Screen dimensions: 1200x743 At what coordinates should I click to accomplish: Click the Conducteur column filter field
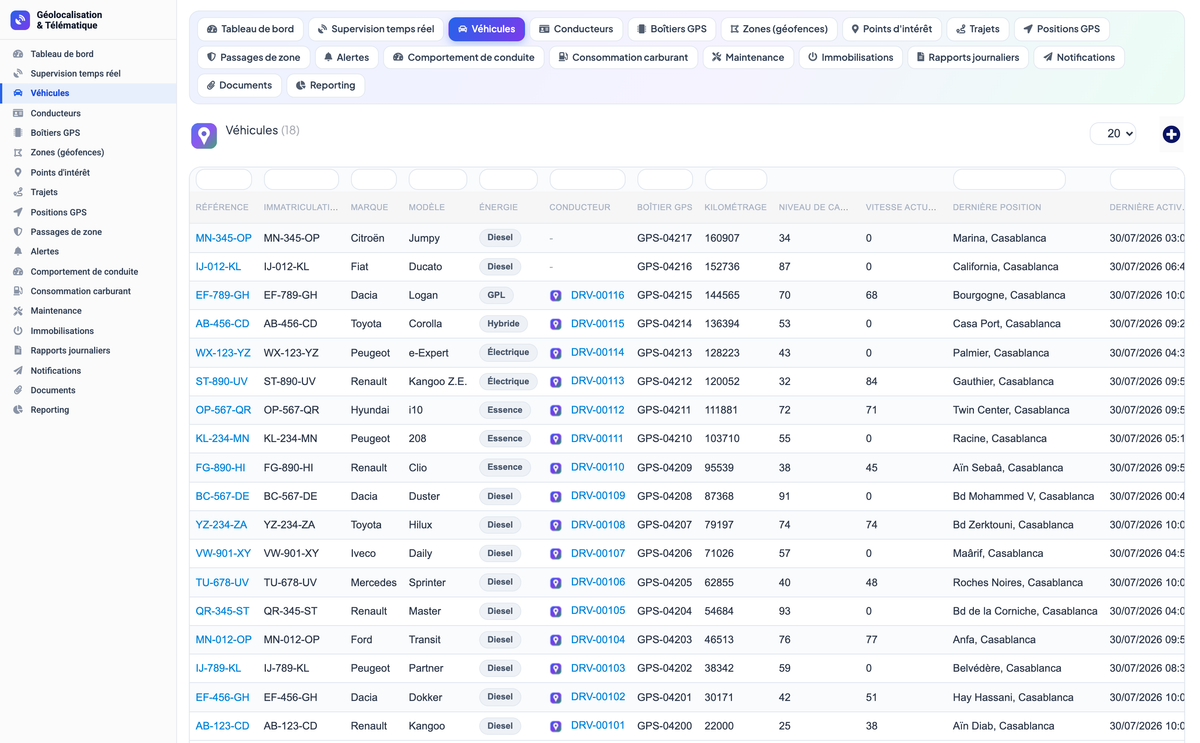[x=587, y=180]
